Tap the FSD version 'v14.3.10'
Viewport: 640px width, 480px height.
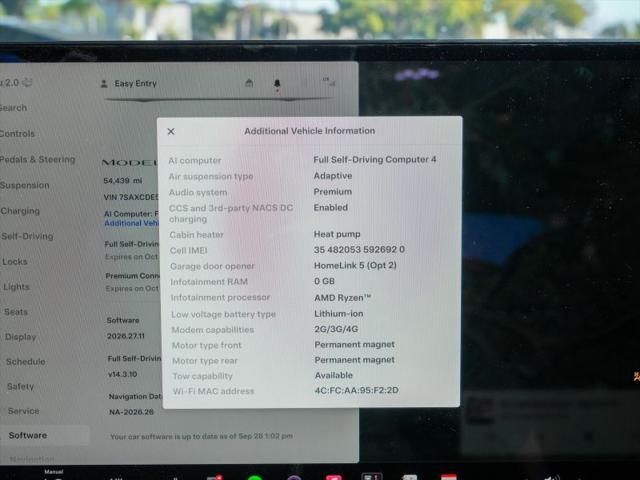[122, 374]
